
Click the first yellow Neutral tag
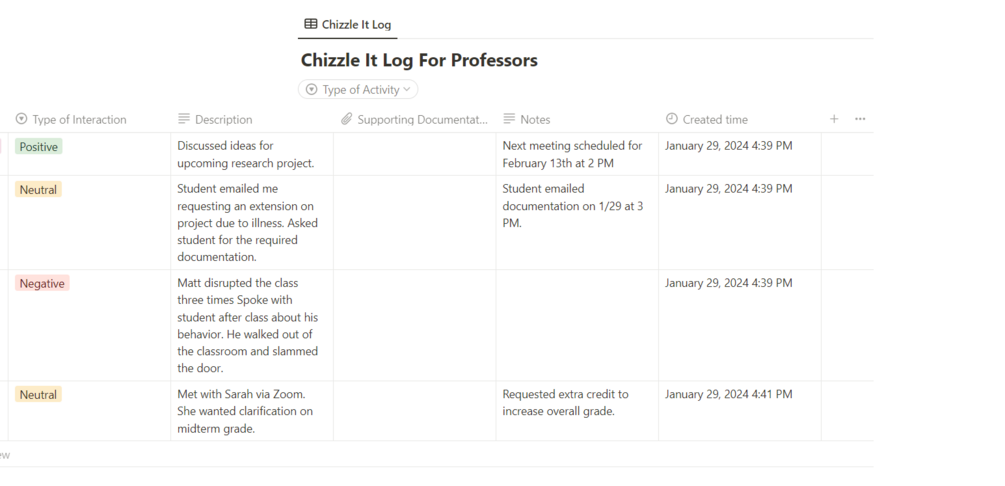(38, 190)
